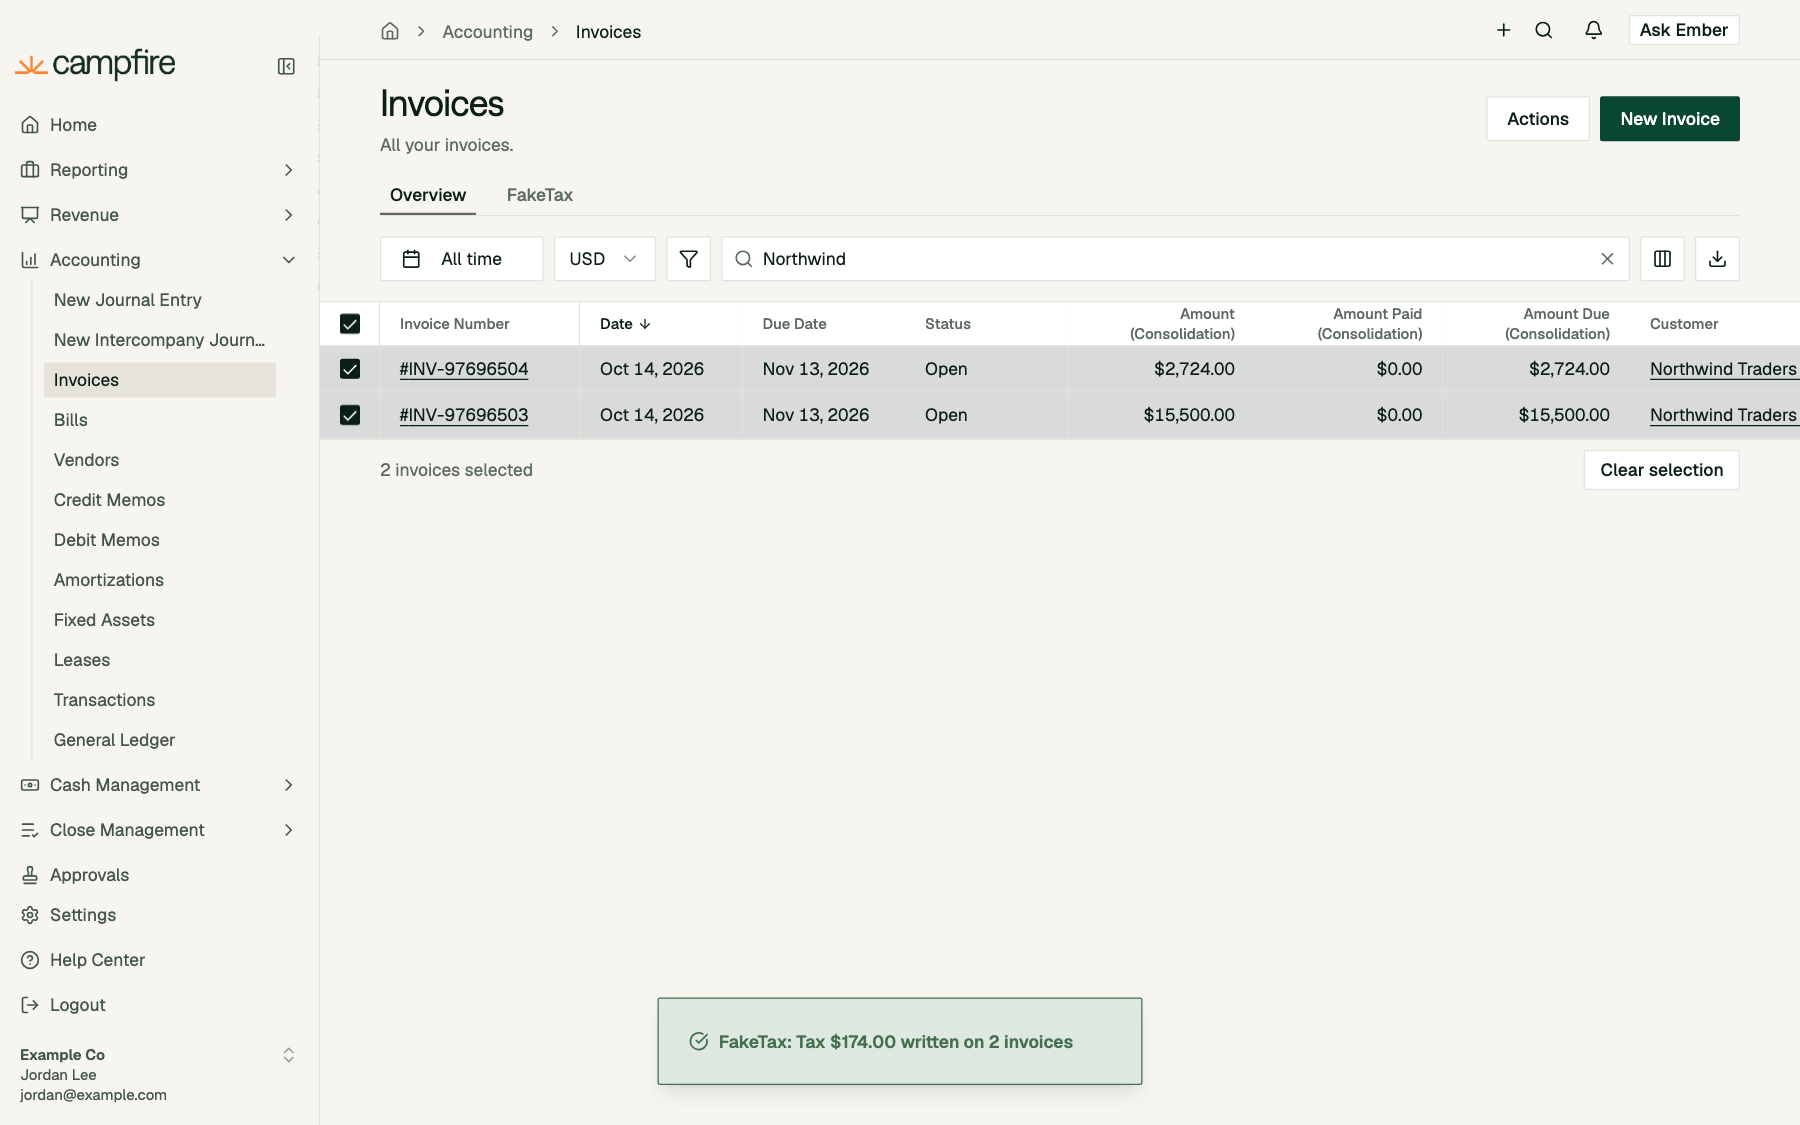Open the USD currency dropdown

(x=605, y=259)
